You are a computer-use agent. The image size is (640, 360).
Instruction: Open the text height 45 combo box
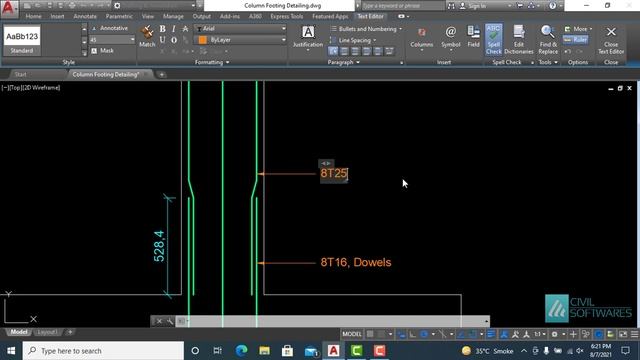click(112, 40)
